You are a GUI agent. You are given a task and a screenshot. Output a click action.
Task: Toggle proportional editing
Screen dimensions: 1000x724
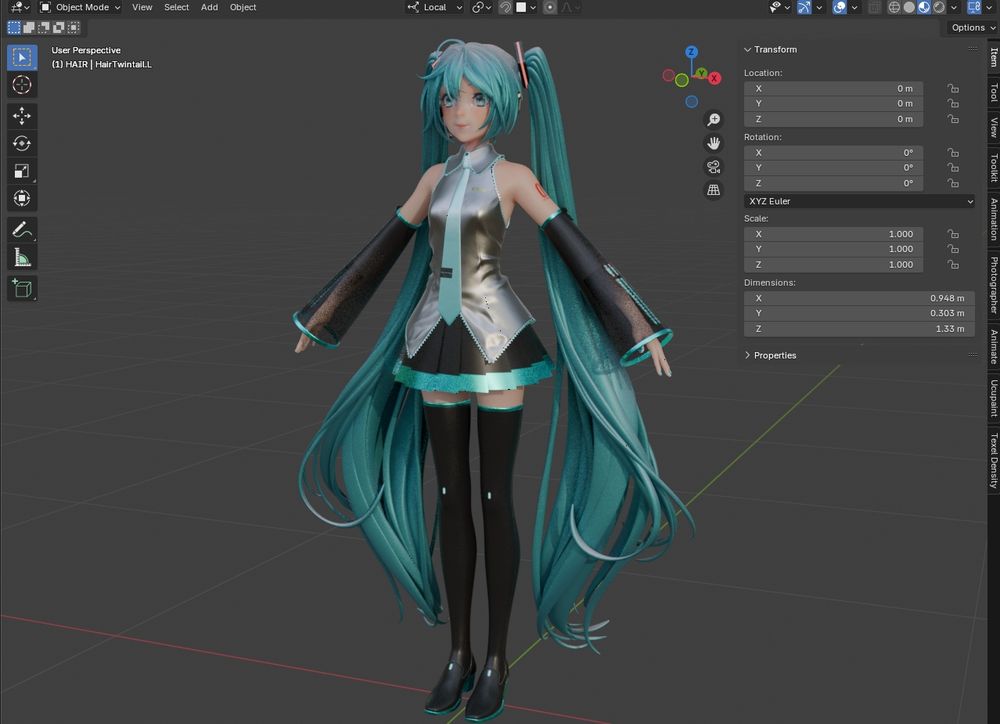[550, 8]
